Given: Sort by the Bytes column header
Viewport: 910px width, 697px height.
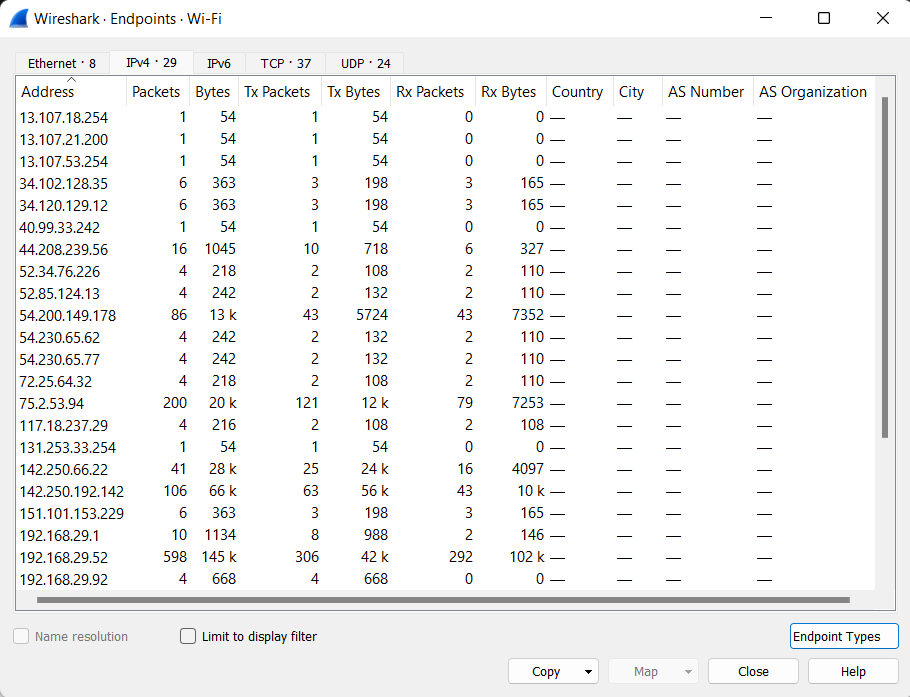Looking at the screenshot, I should (x=212, y=91).
